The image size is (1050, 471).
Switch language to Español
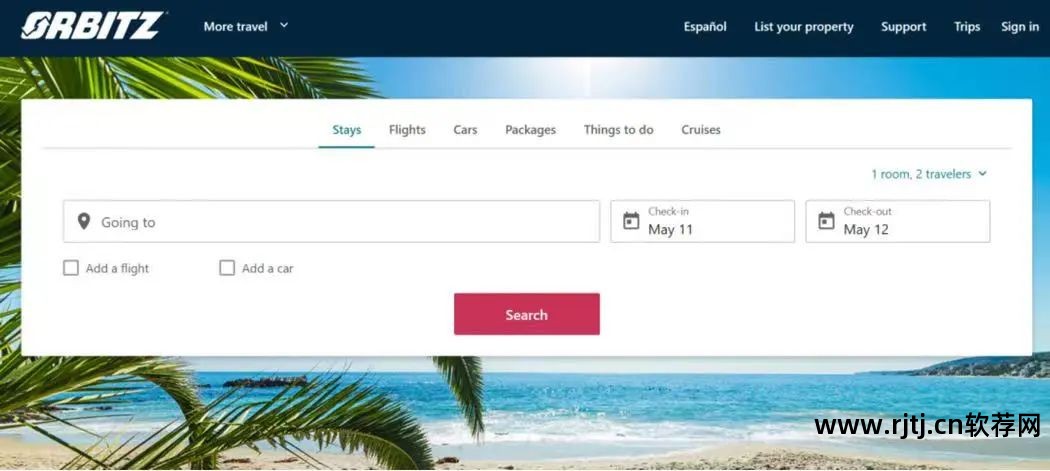pyautogui.click(x=705, y=27)
